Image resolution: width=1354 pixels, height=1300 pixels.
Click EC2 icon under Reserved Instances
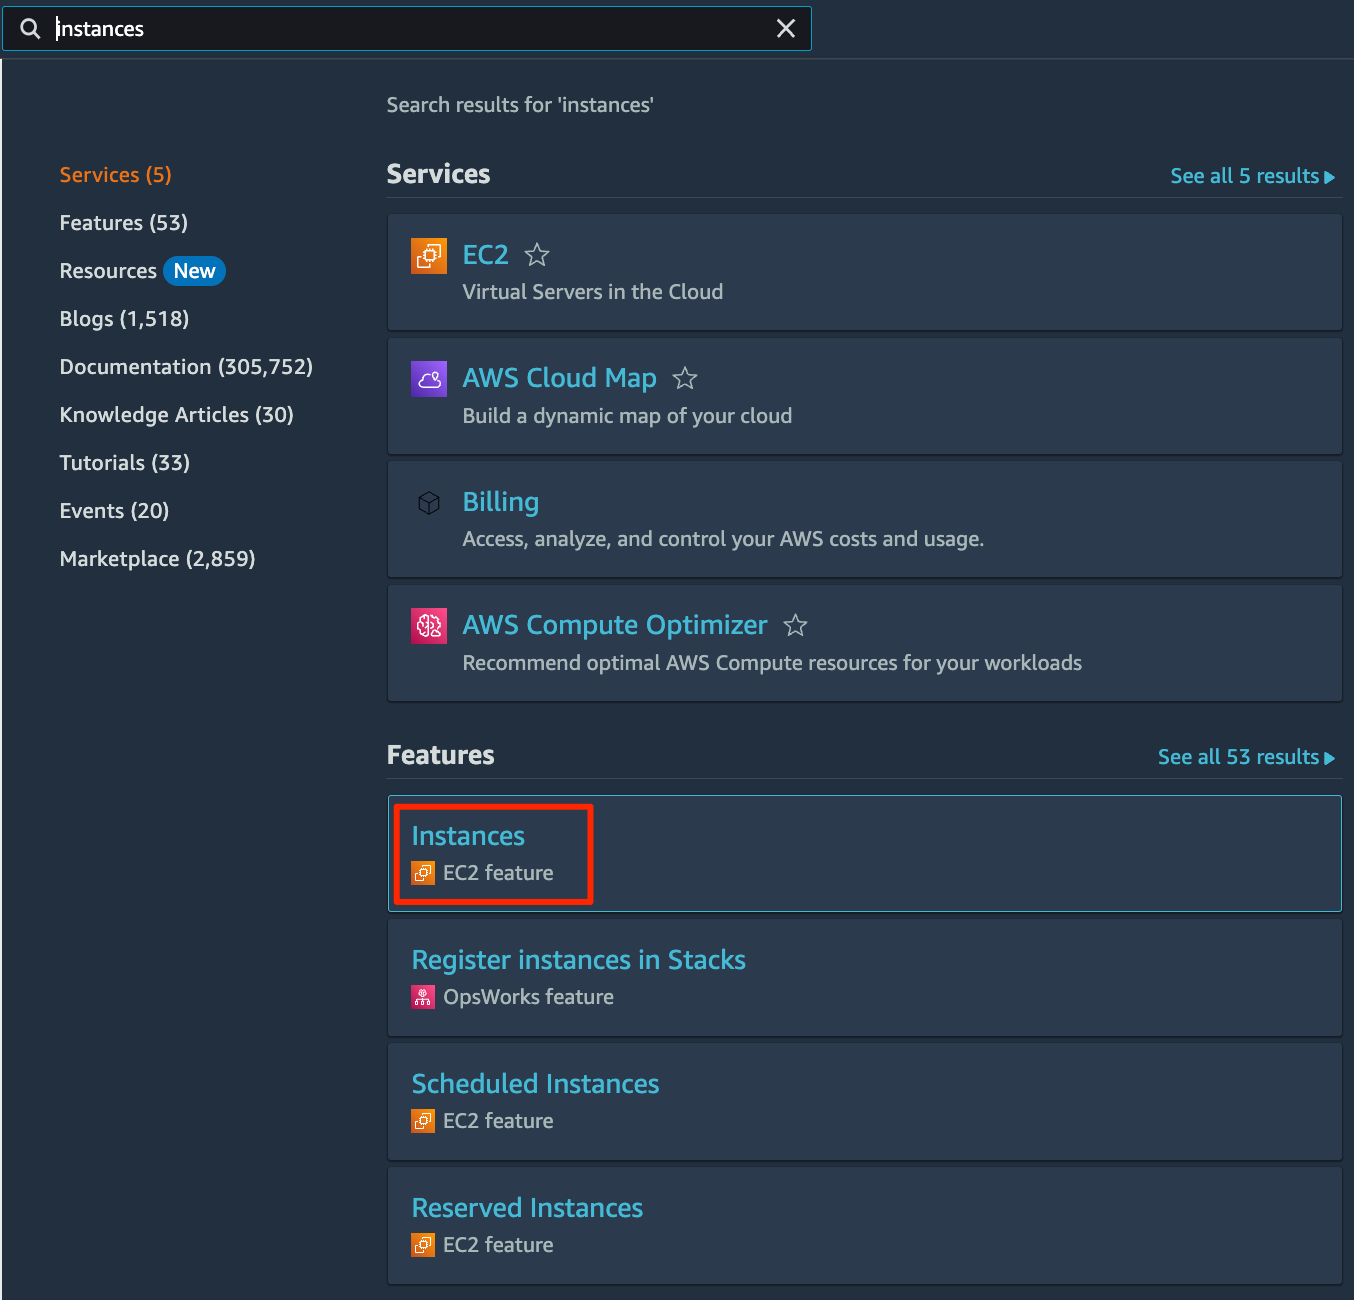pos(423,1245)
